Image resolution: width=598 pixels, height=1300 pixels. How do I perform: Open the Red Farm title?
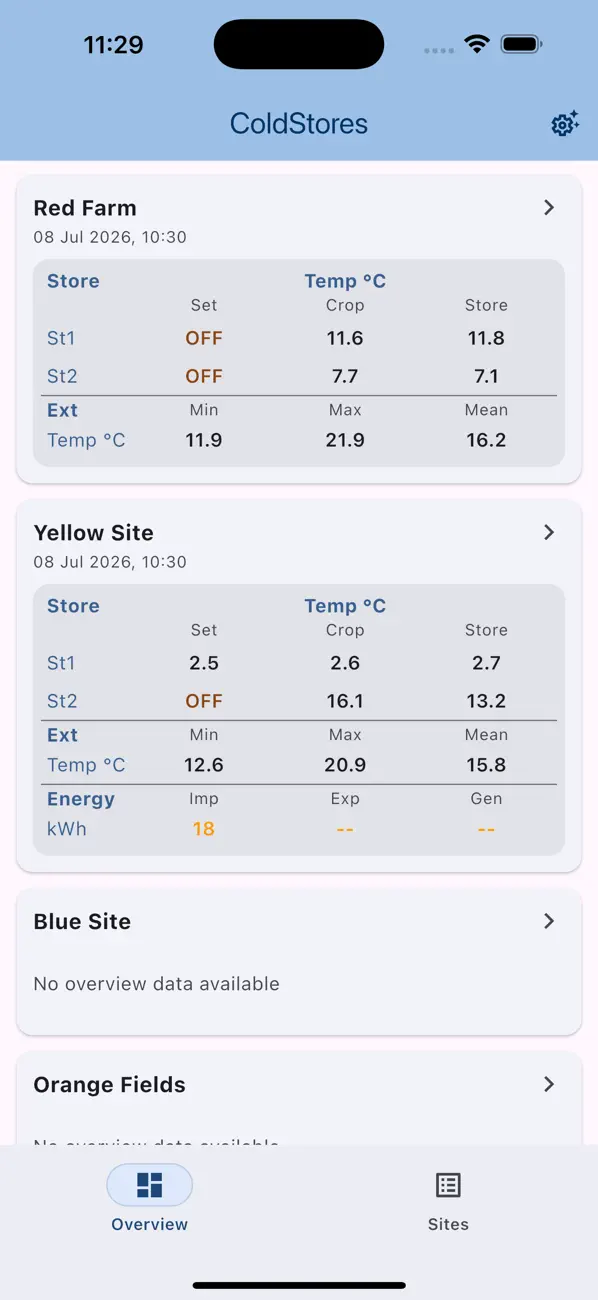85,208
